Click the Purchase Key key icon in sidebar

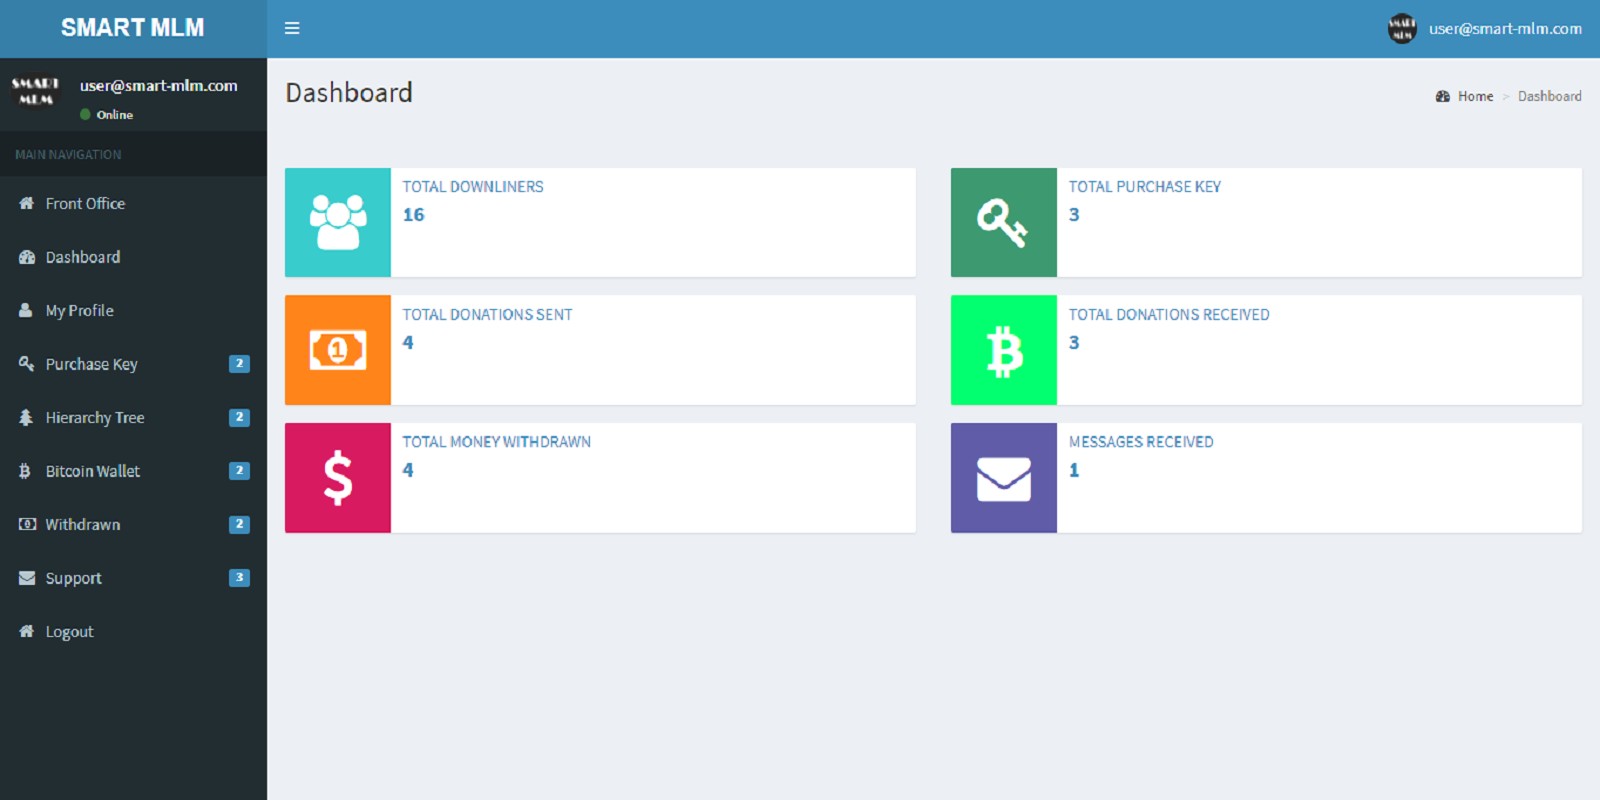[27, 364]
